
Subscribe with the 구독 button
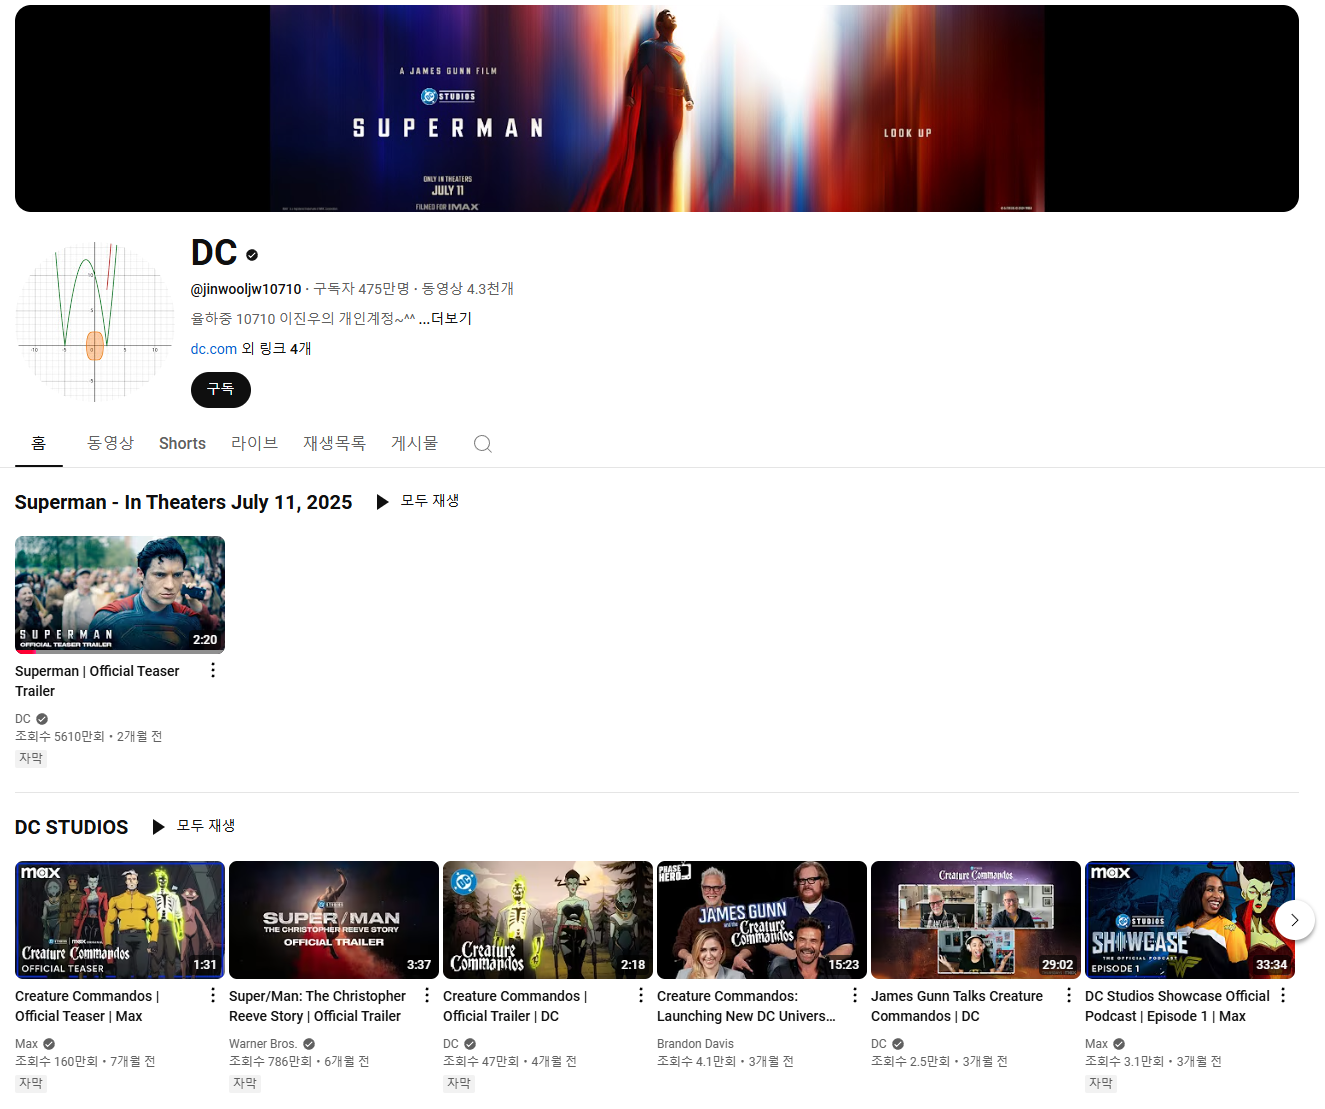tap(221, 390)
